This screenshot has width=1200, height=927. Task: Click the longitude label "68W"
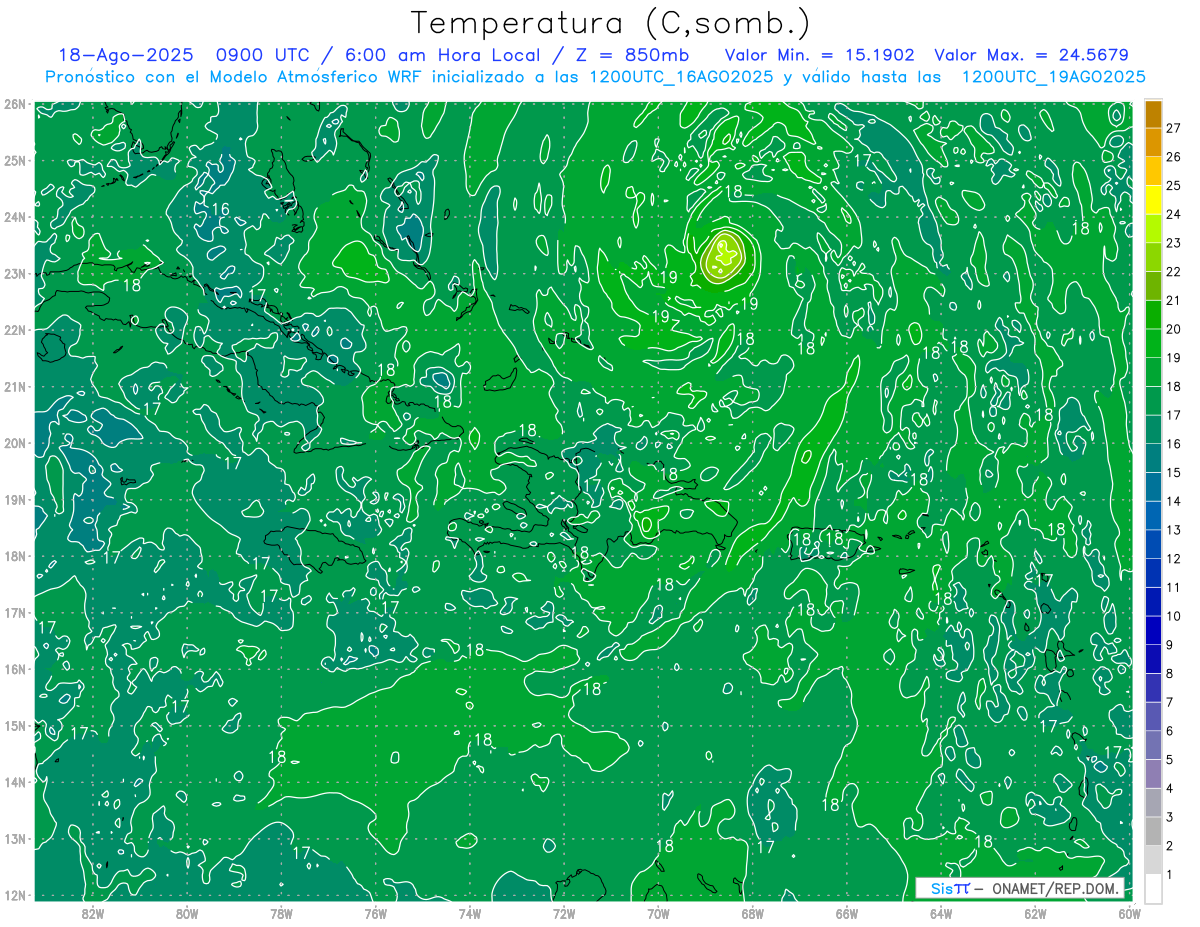point(752,914)
